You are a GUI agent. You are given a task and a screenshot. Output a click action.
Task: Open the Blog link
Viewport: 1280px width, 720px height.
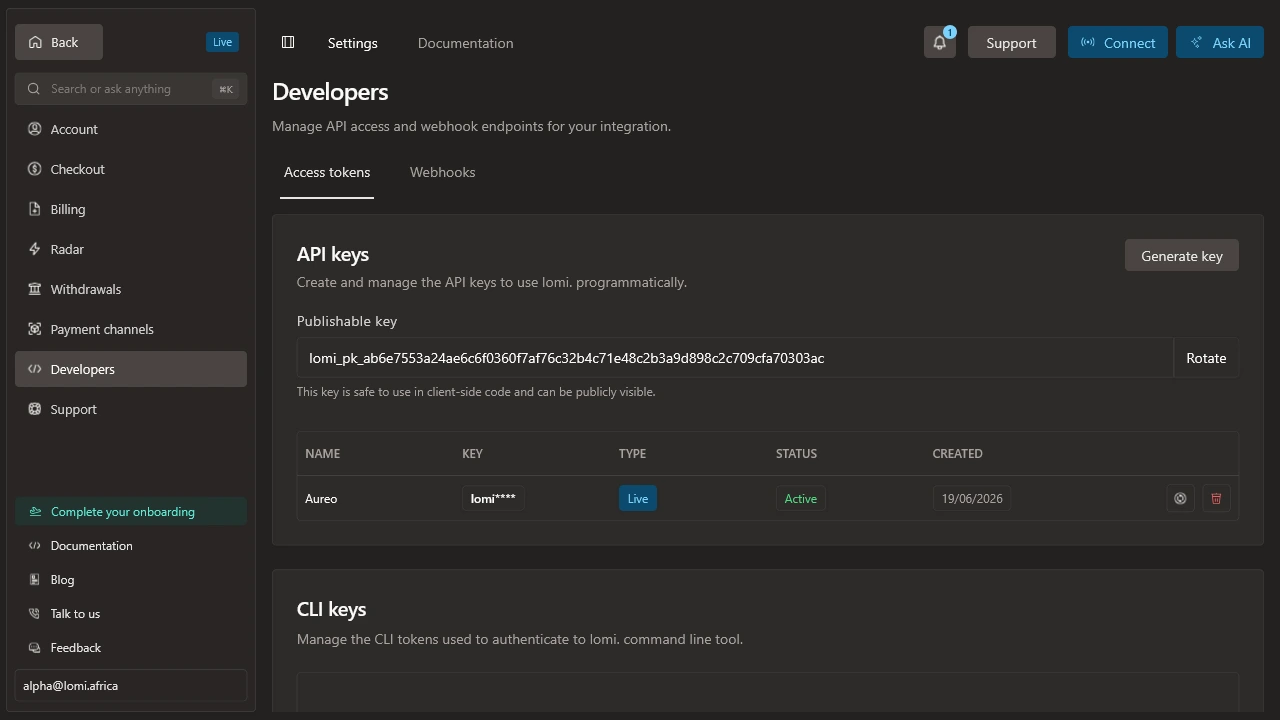point(131,579)
